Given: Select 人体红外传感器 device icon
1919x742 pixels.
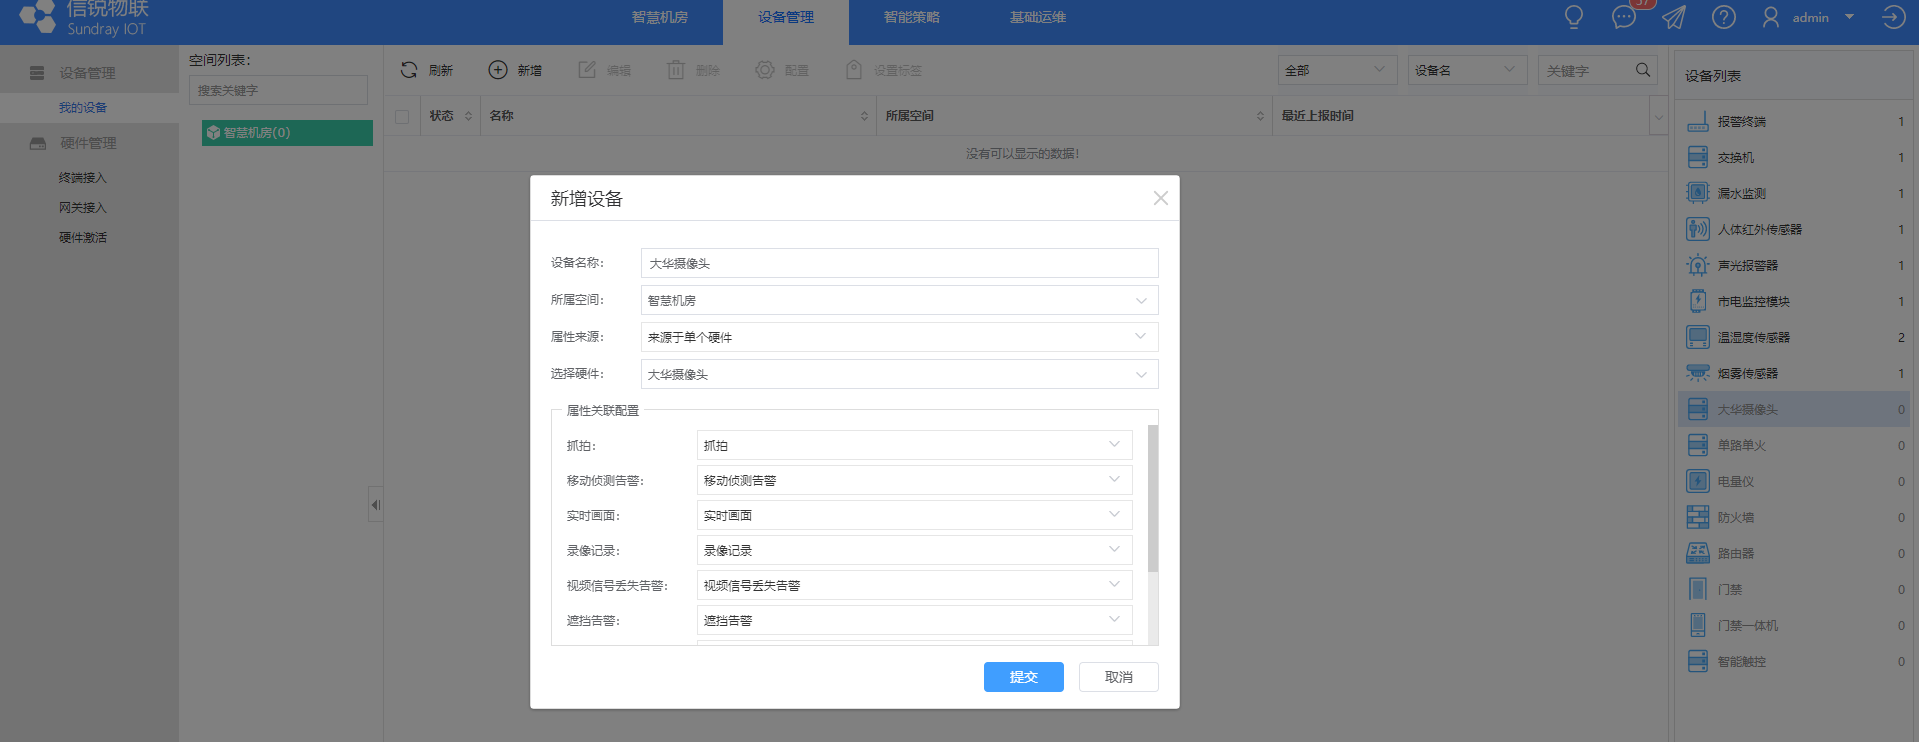Looking at the screenshot, I should (1698, 229).
